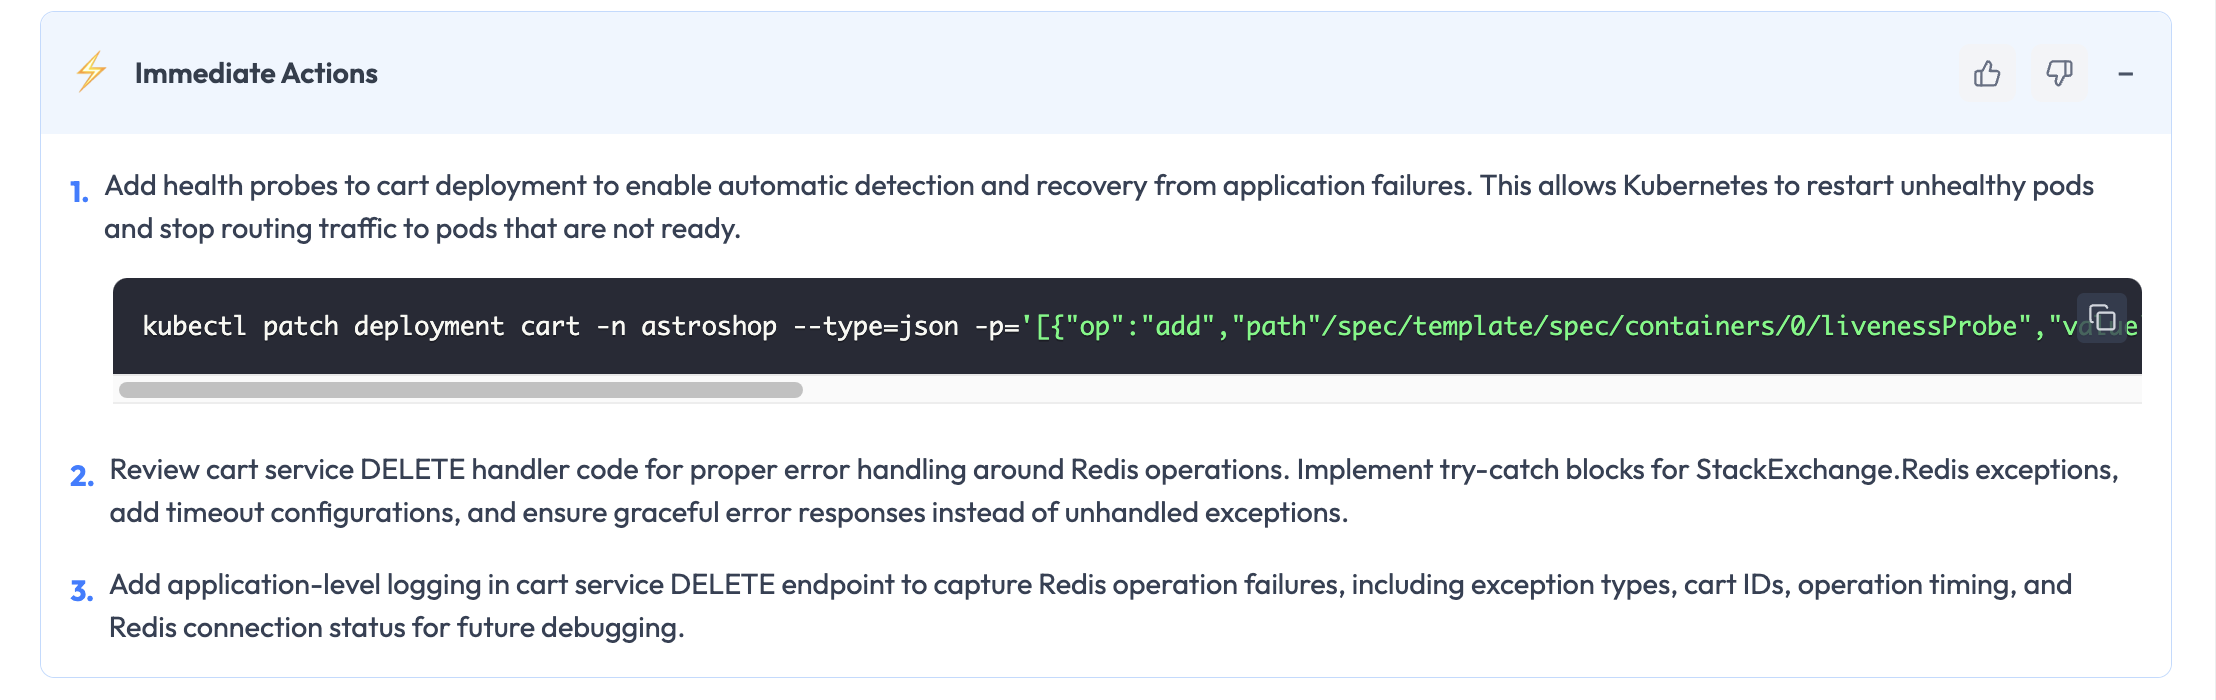
Task: Click the lightning bolt icon
Action: point(91,72)
